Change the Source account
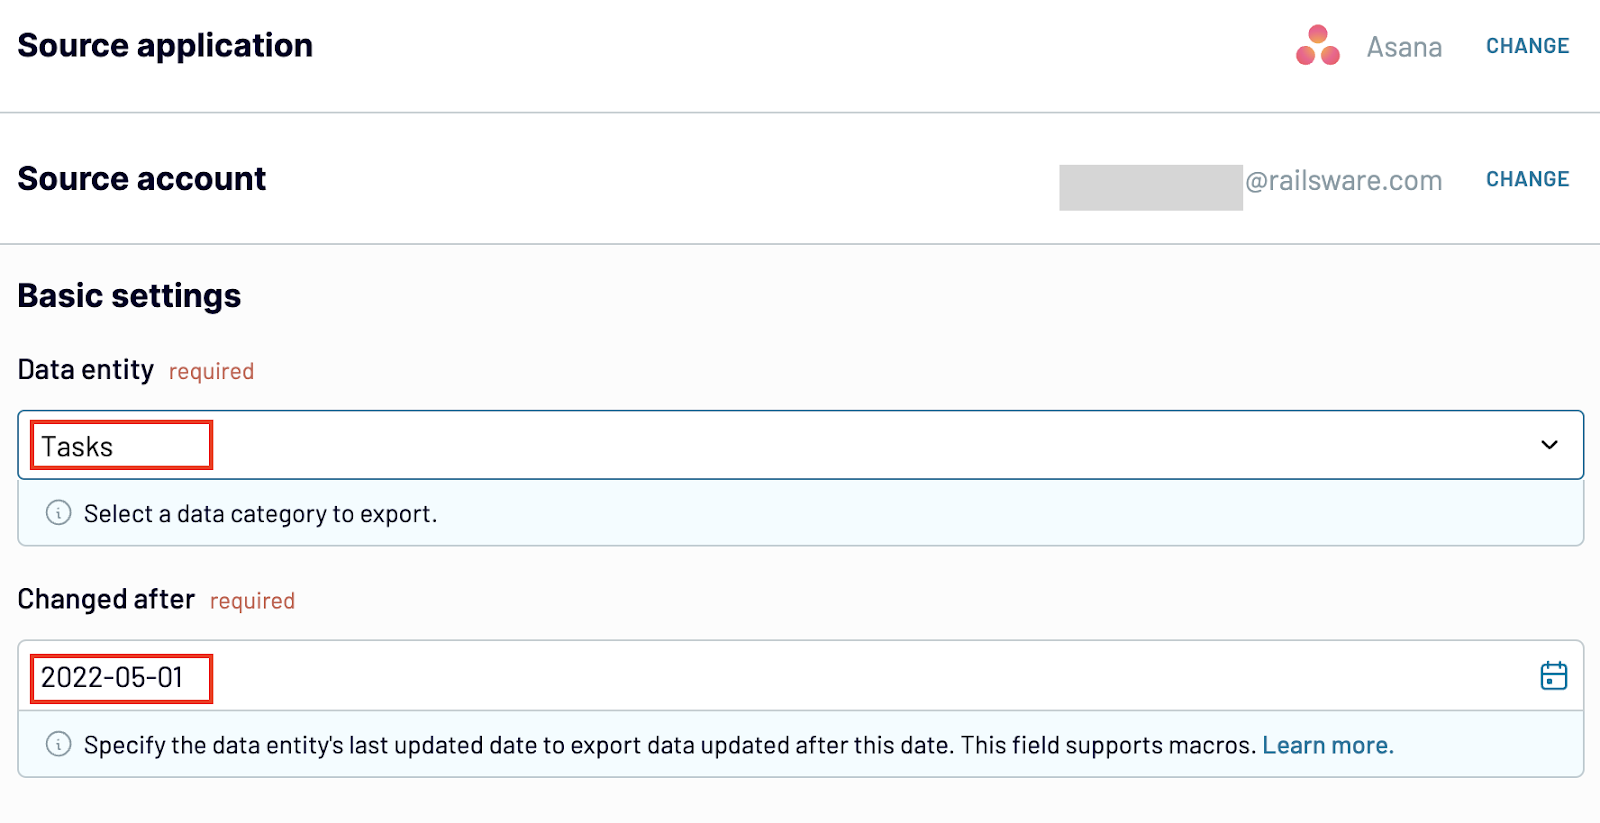Viewport: 1600px width, 823px height. (1527, 179)
